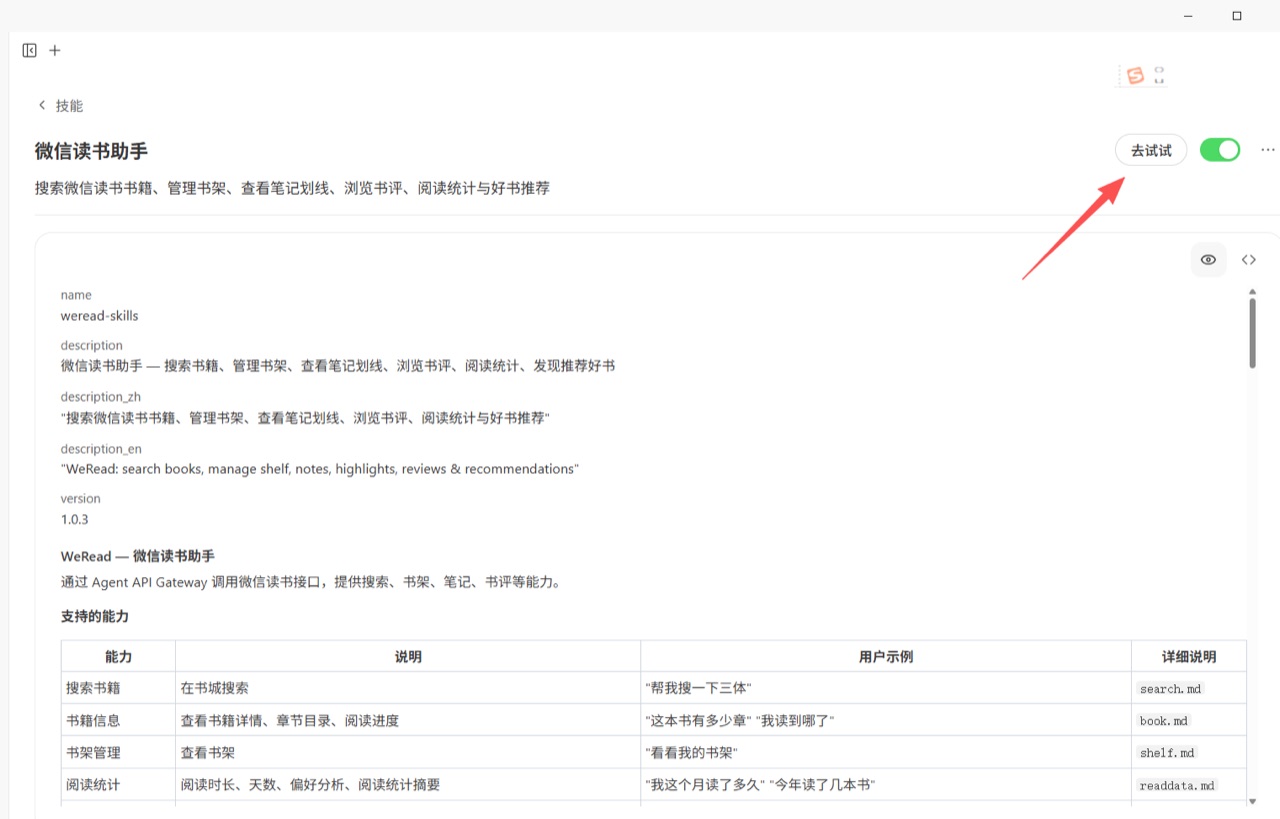Show the skill source code view
This screenshot has width=1280, height=819.
[1249, 260]
